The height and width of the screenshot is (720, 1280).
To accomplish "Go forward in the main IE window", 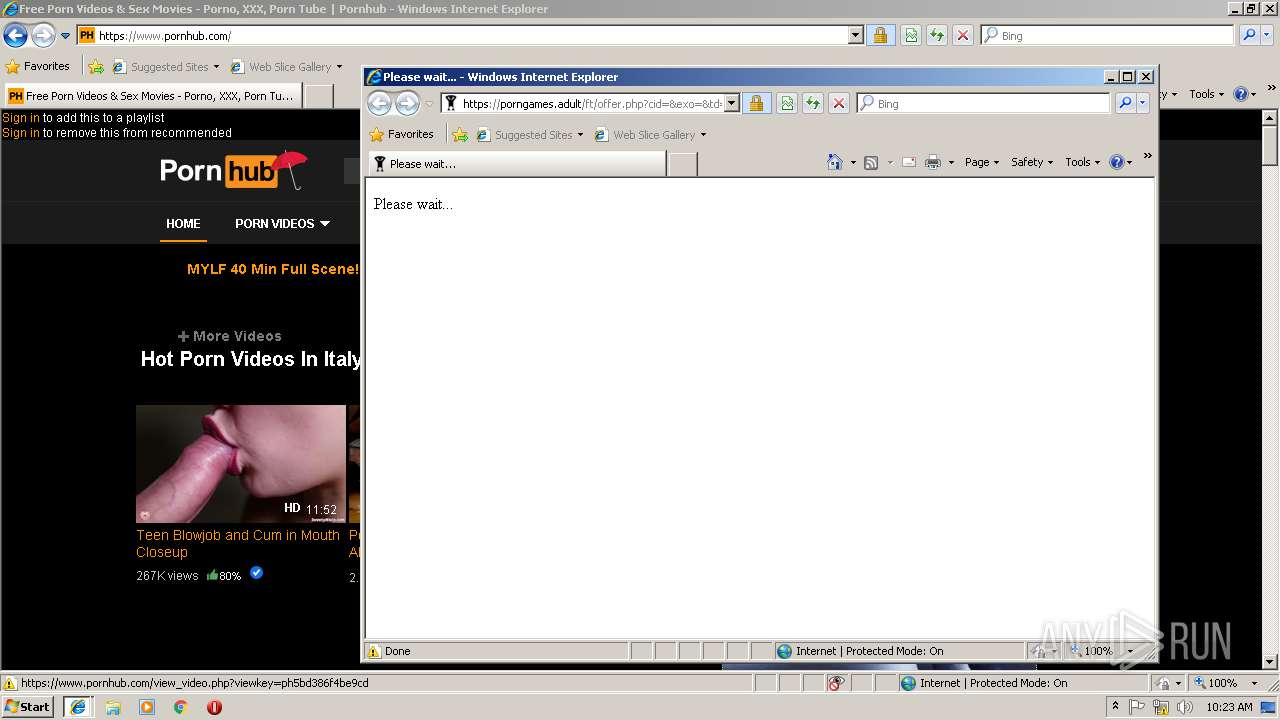I will click(x=42, y=36).
